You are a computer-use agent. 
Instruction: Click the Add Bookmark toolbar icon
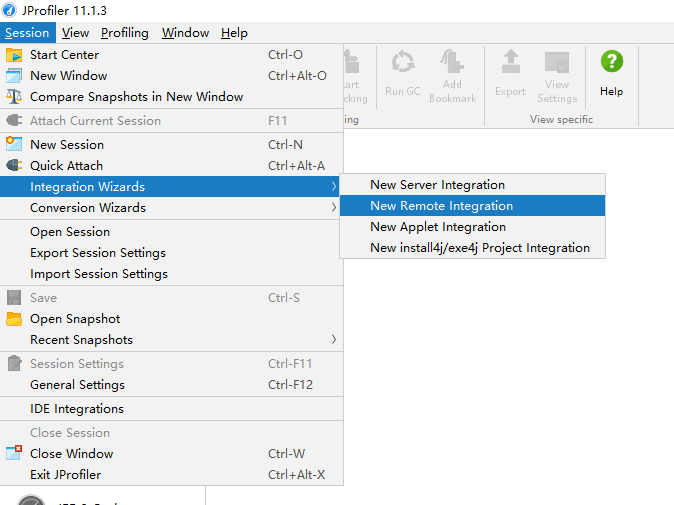452,61
